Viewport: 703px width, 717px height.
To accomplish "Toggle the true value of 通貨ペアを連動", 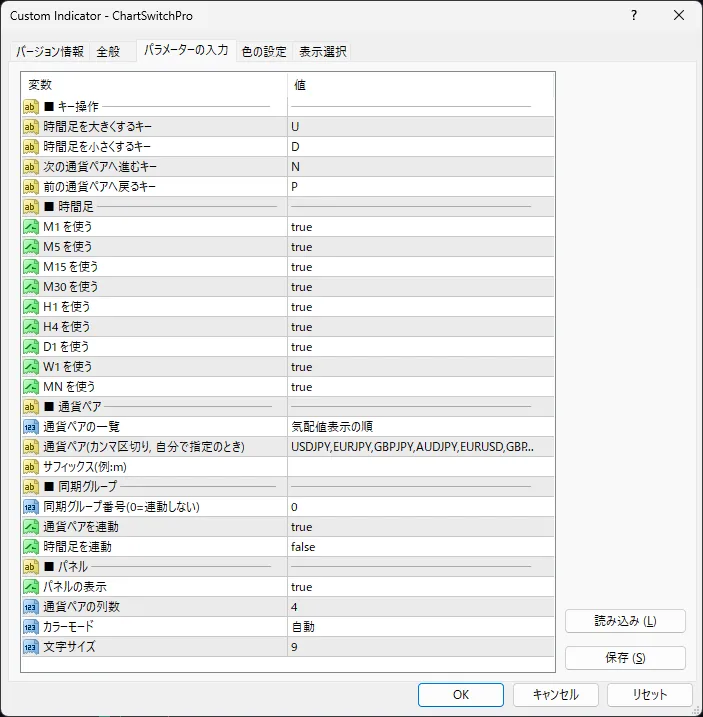I will click(420, 527).
